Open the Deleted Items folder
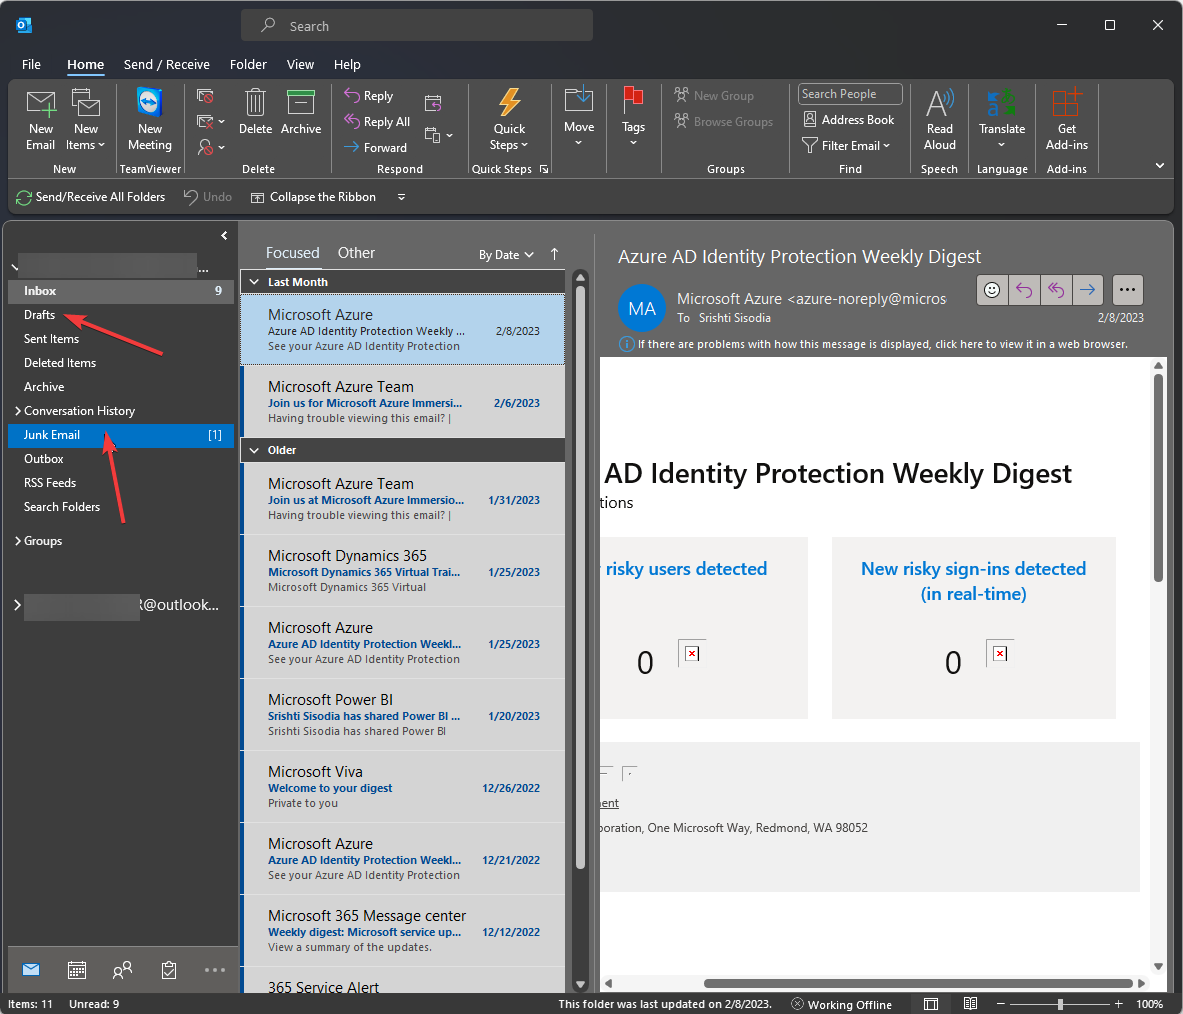The height and width of the screenshot is (1014, 1183). click(x=121, y=363)
